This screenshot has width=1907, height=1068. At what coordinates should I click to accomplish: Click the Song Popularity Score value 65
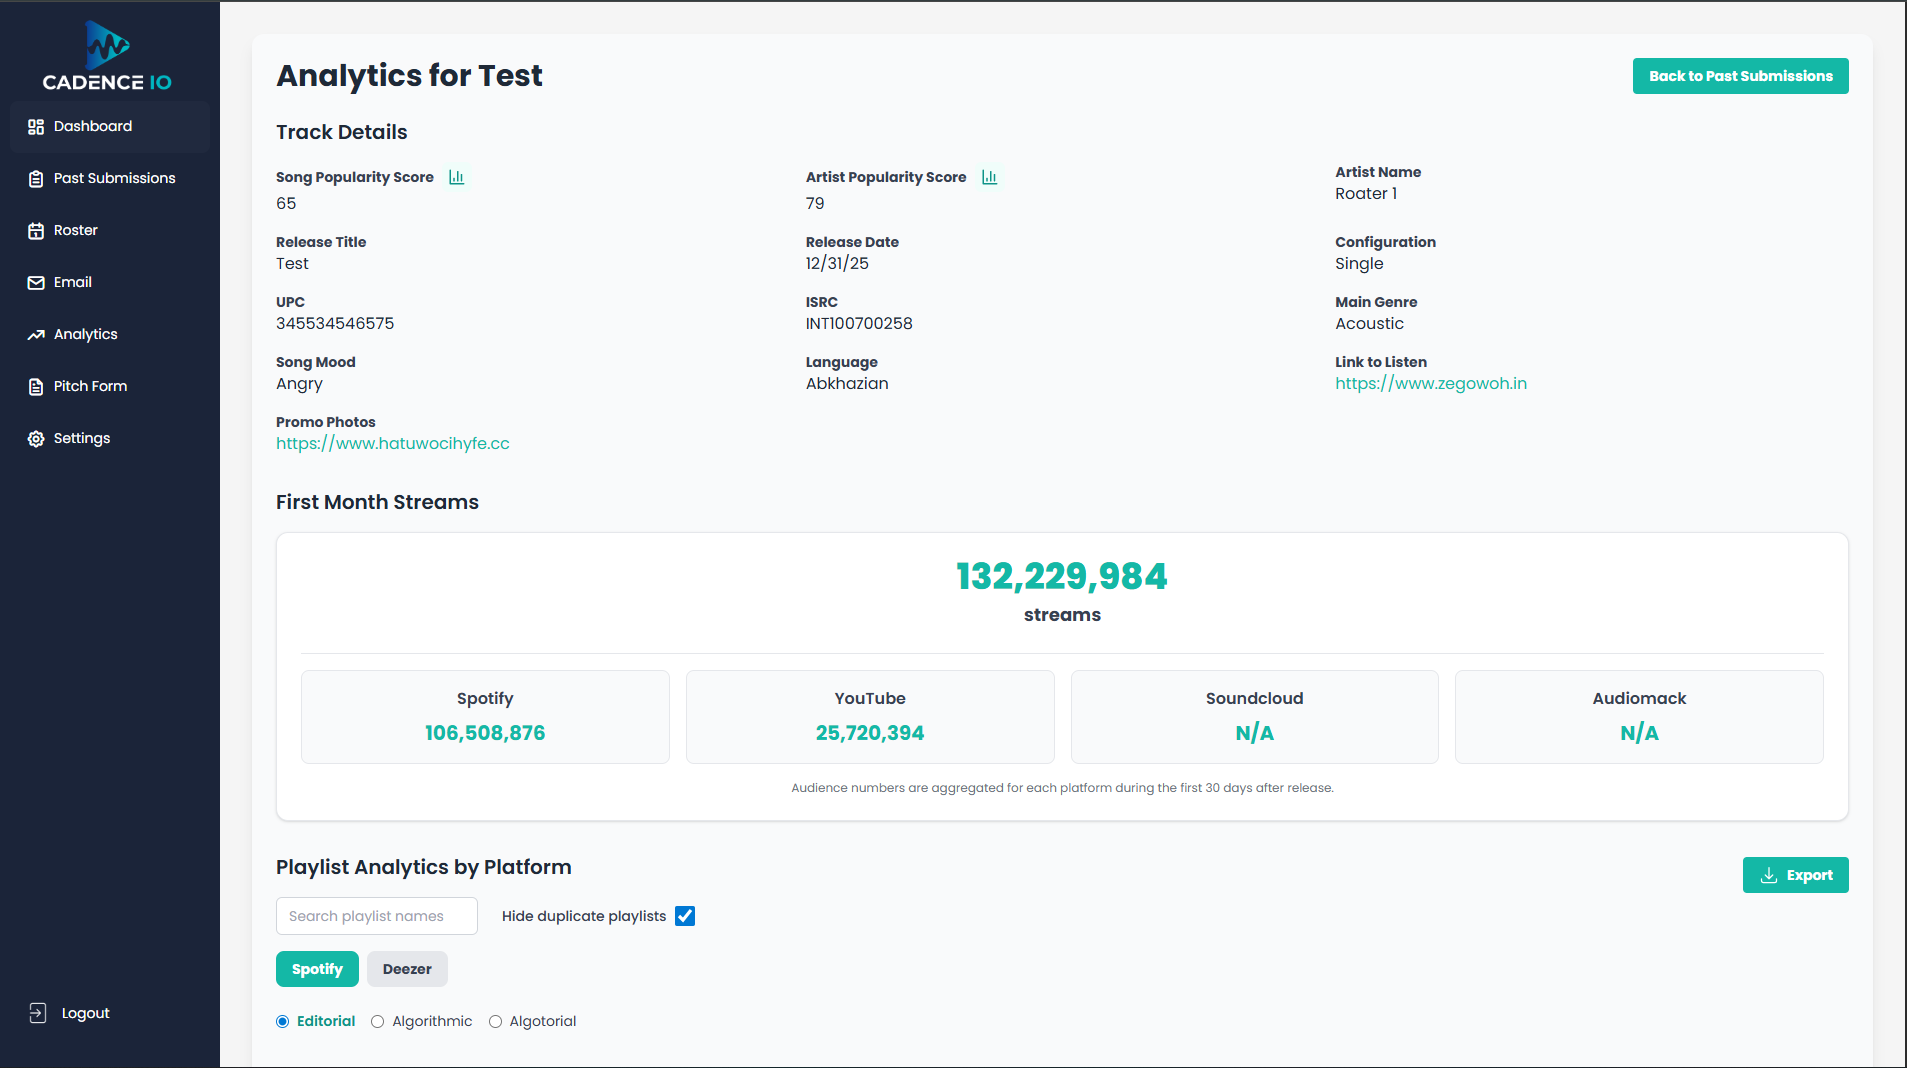pyautogui.click(x=286, y=203)
